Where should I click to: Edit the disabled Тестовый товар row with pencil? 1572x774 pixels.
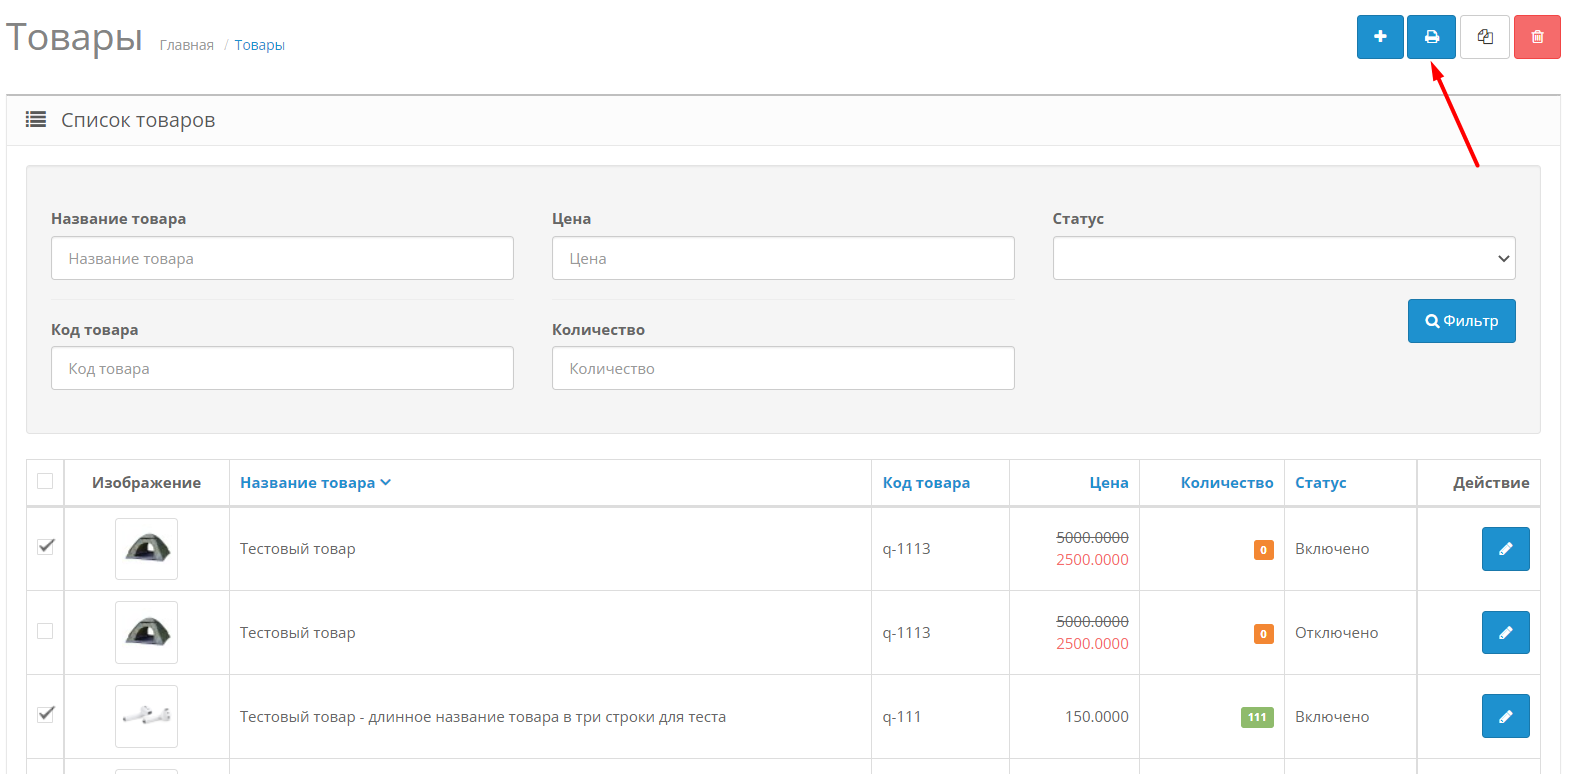point(1505,633)
